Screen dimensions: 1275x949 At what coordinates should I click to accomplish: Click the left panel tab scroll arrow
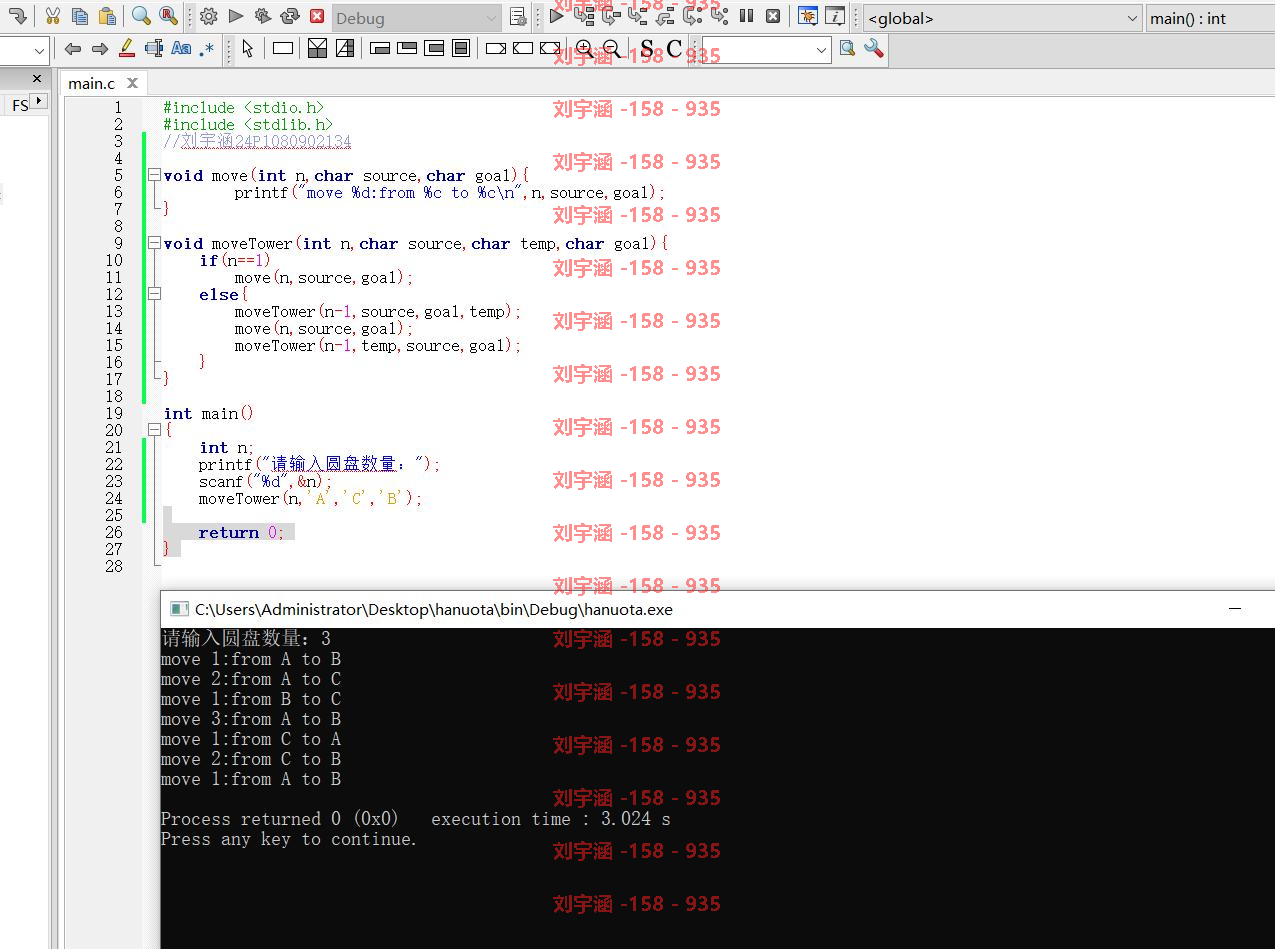pos(39,101)
